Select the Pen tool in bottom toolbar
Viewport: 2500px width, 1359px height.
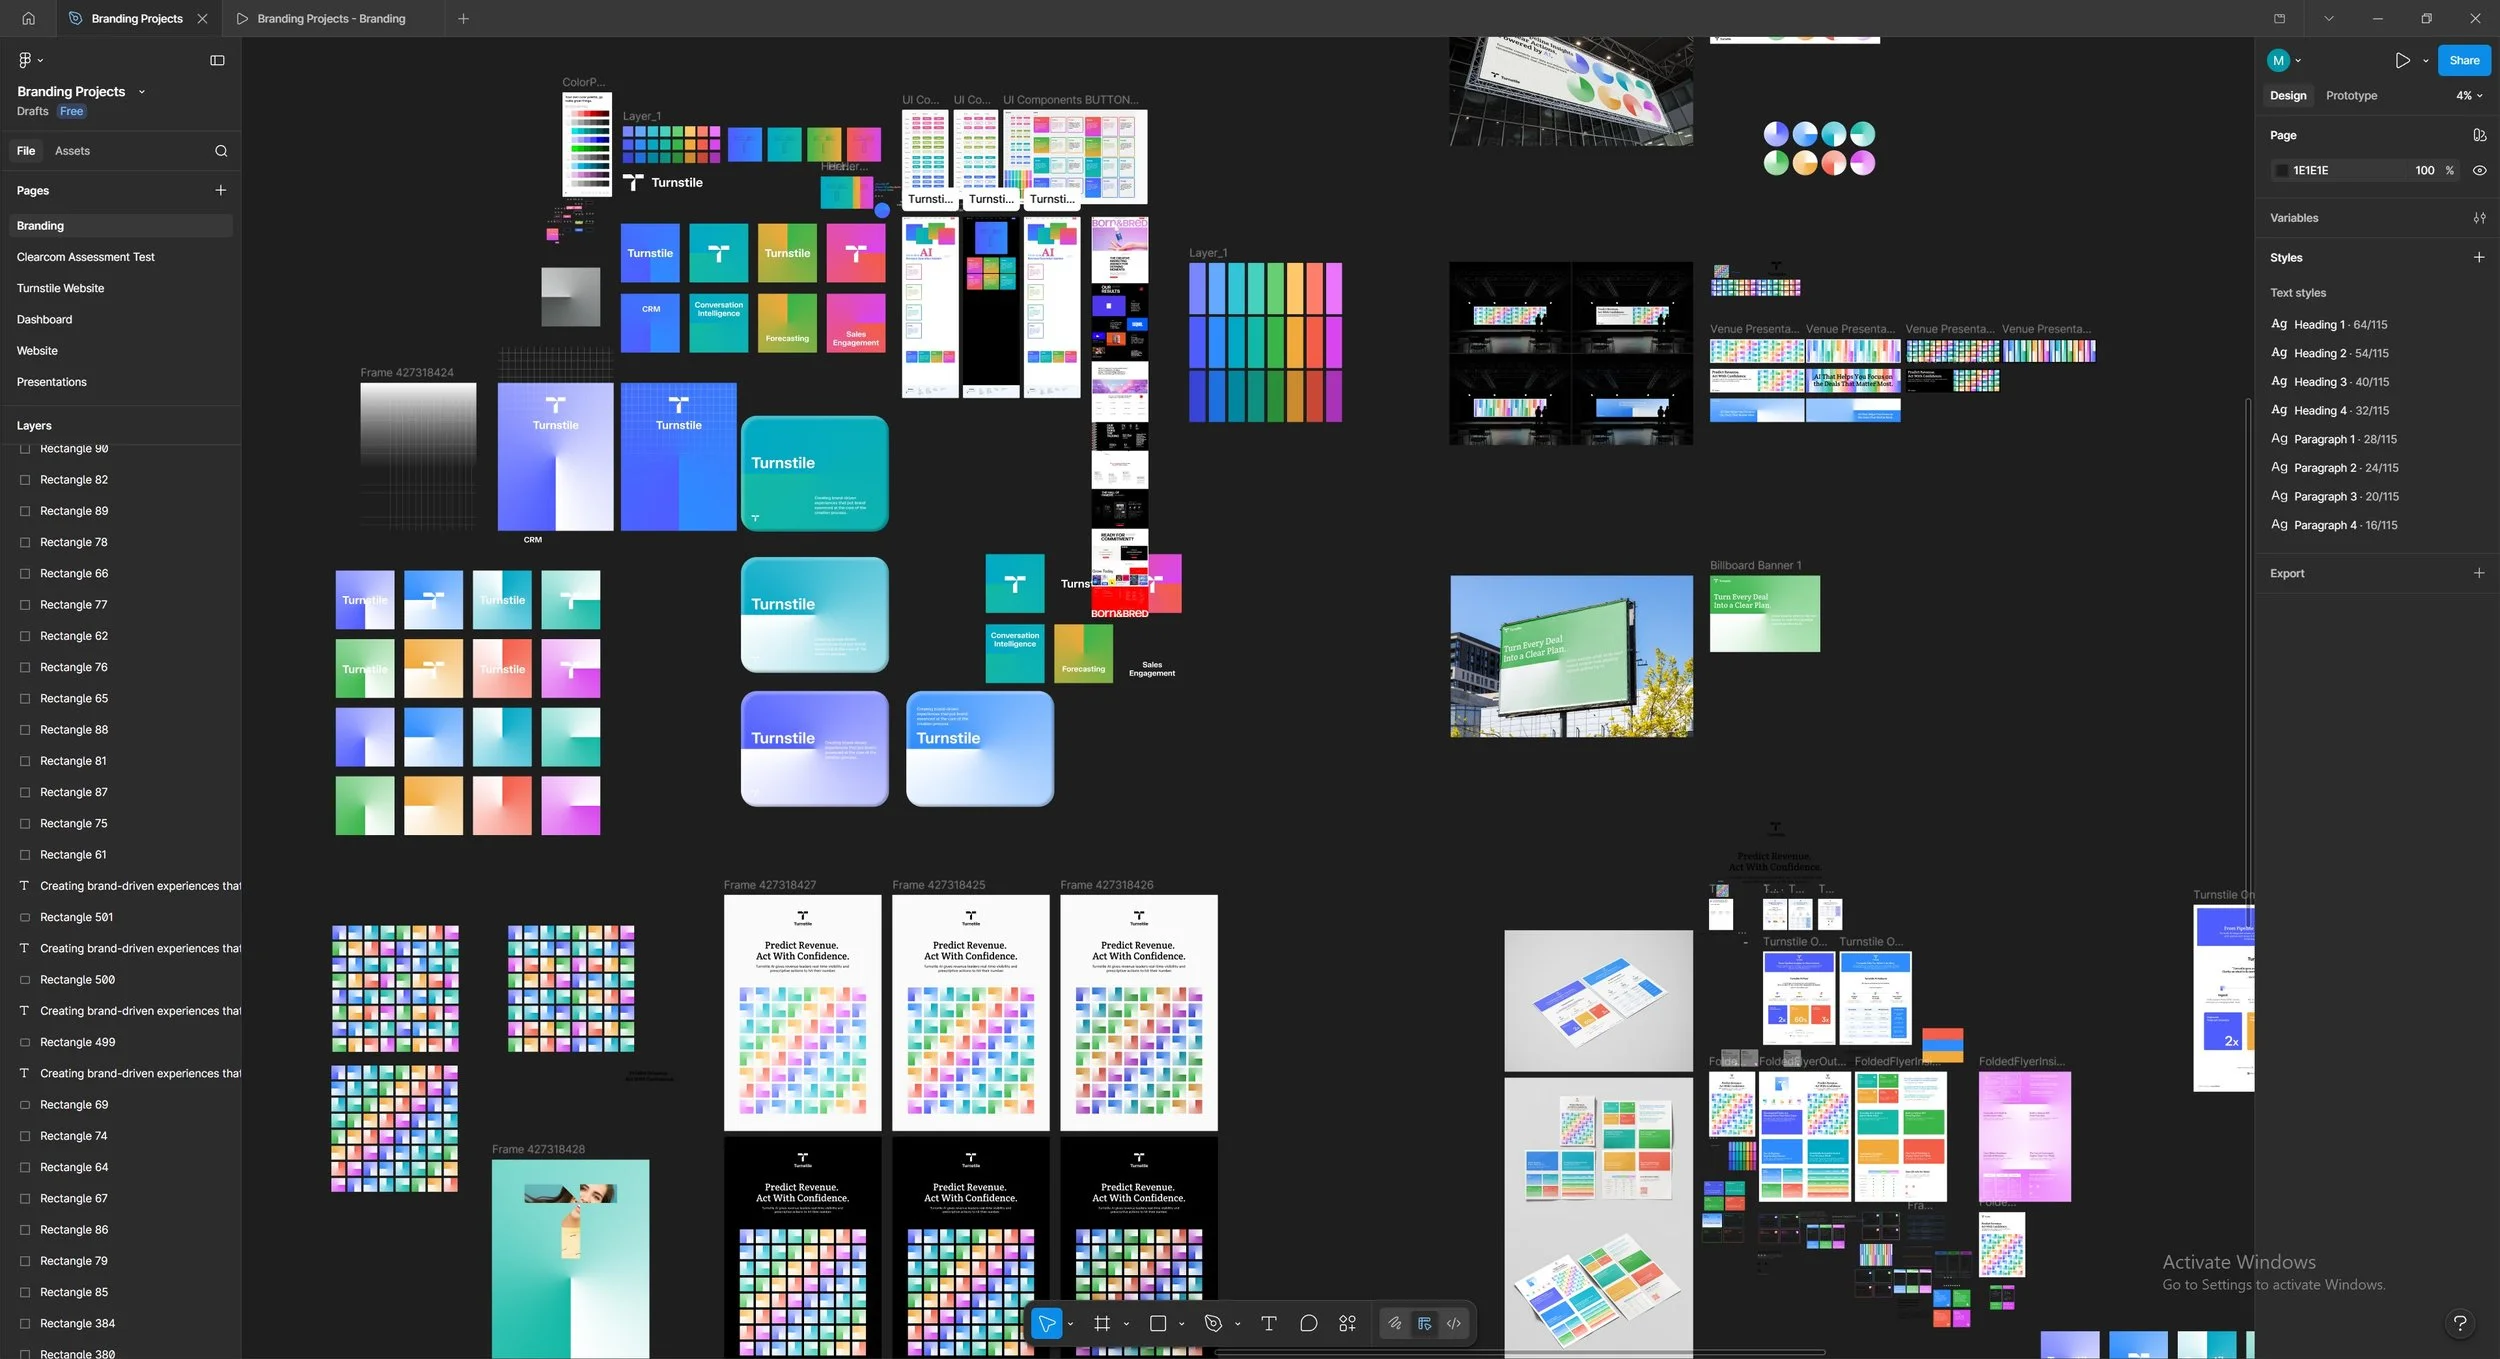pyautogui.click(x=1213, y=1323)
